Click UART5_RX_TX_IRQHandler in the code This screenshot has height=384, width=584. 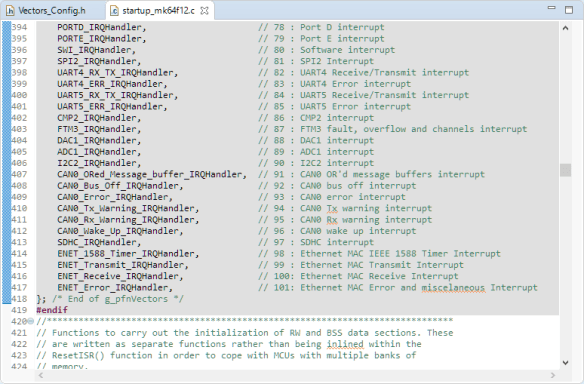115,95
